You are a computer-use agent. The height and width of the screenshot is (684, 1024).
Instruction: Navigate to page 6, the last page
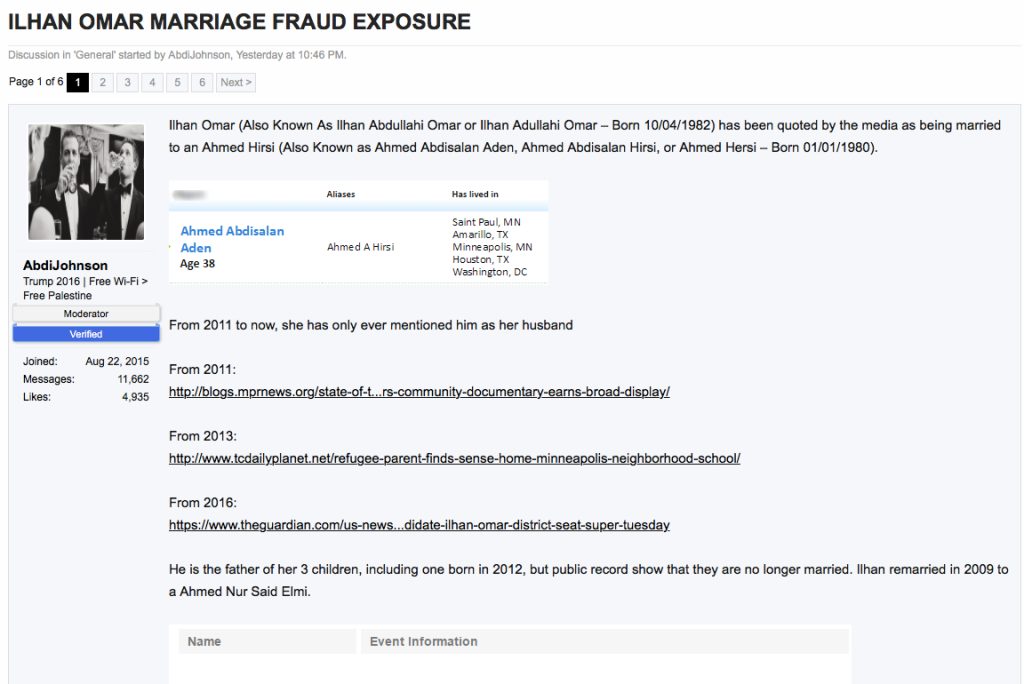tap(202, 82)
